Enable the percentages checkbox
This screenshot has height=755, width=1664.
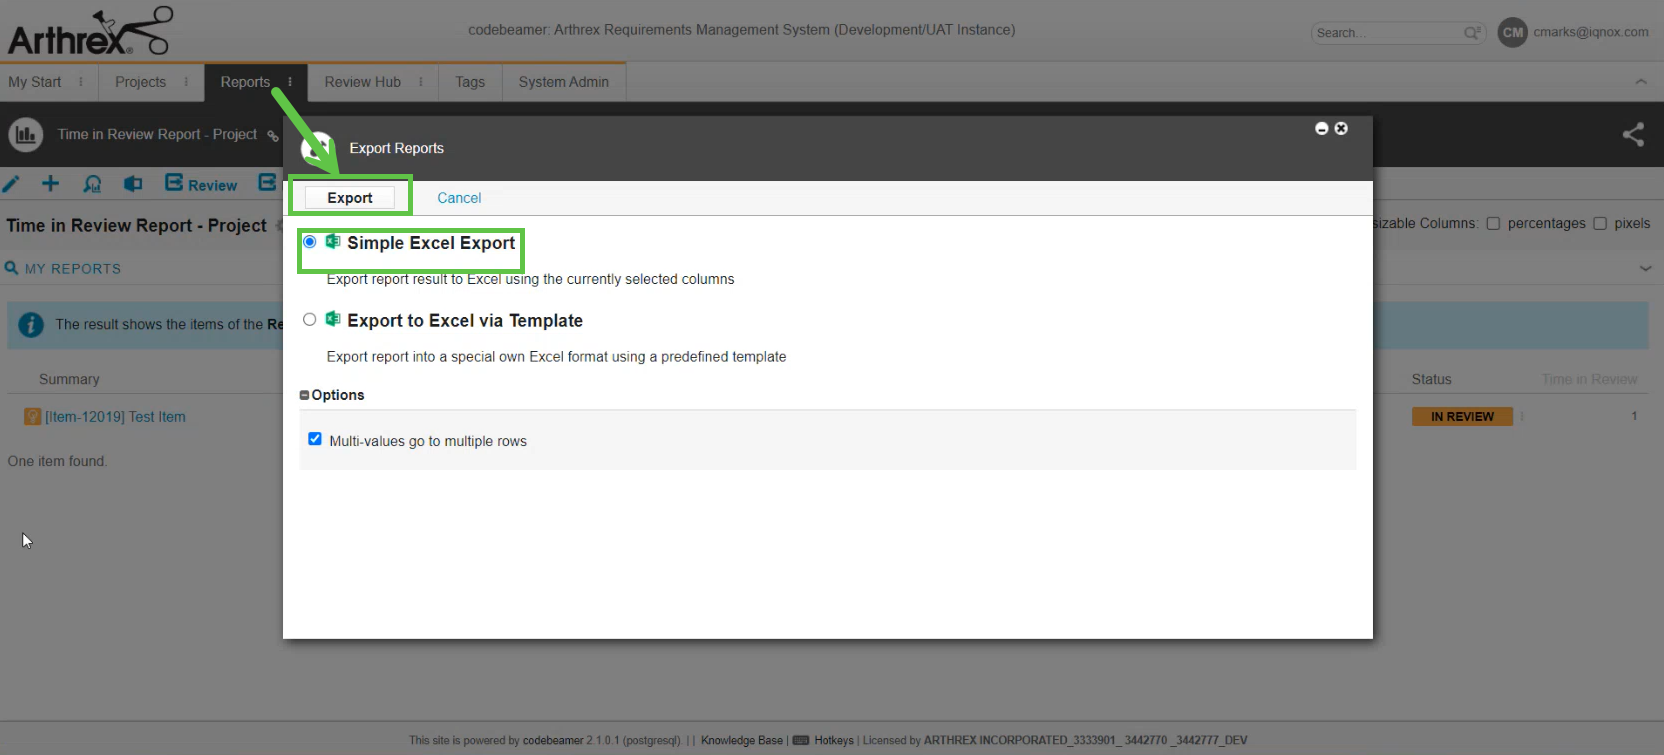pyautogui.click(x=1493, y=224)
